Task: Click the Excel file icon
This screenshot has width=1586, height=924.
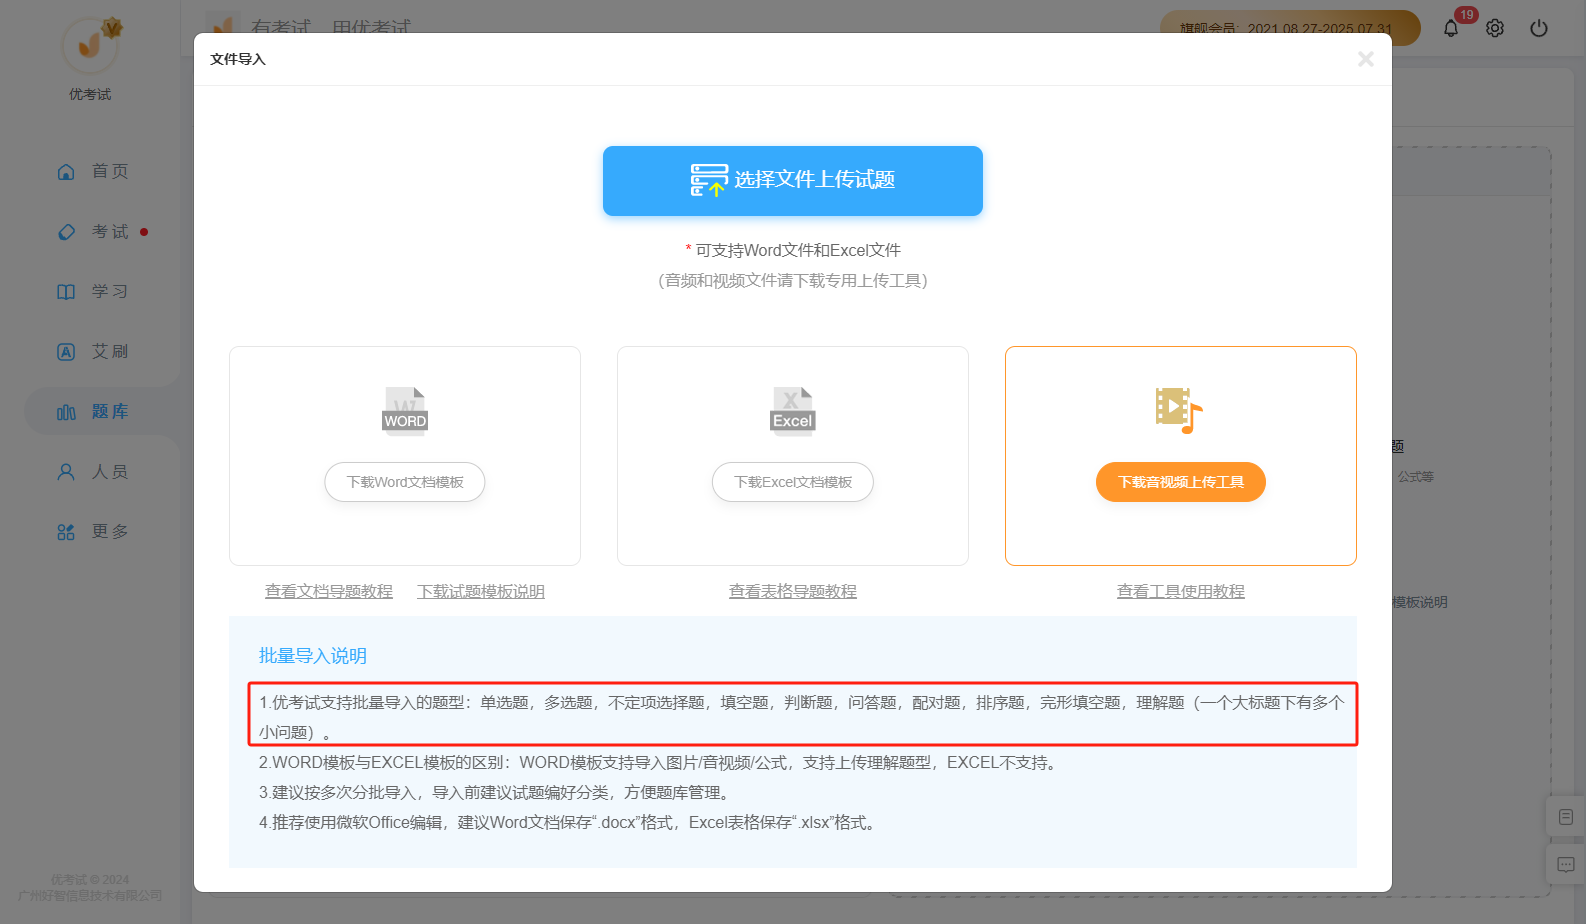Action: [793, 411]
